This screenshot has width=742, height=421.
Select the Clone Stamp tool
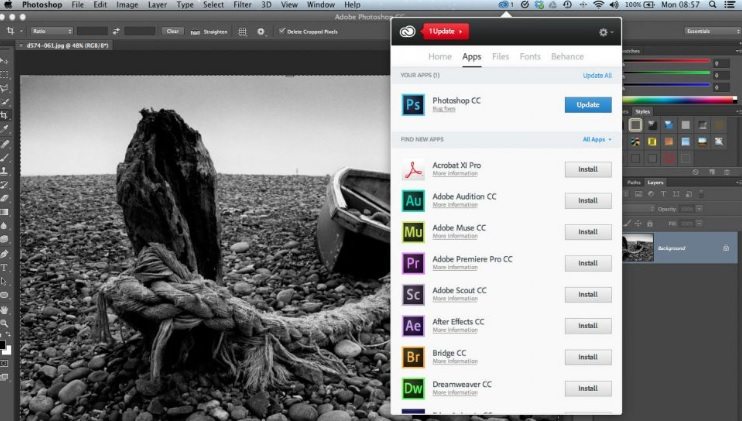coord(4,171)
